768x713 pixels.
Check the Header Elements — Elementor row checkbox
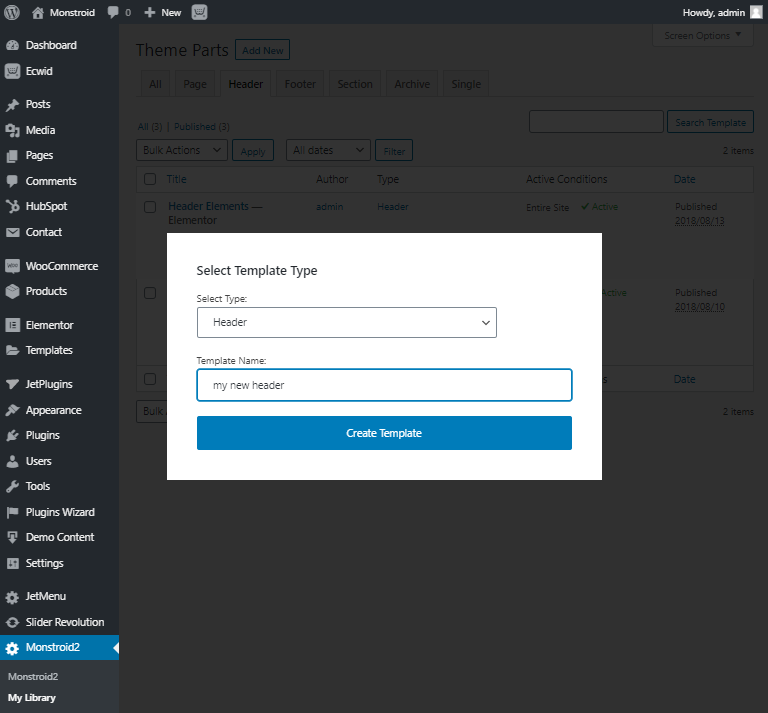coord(150,207)
